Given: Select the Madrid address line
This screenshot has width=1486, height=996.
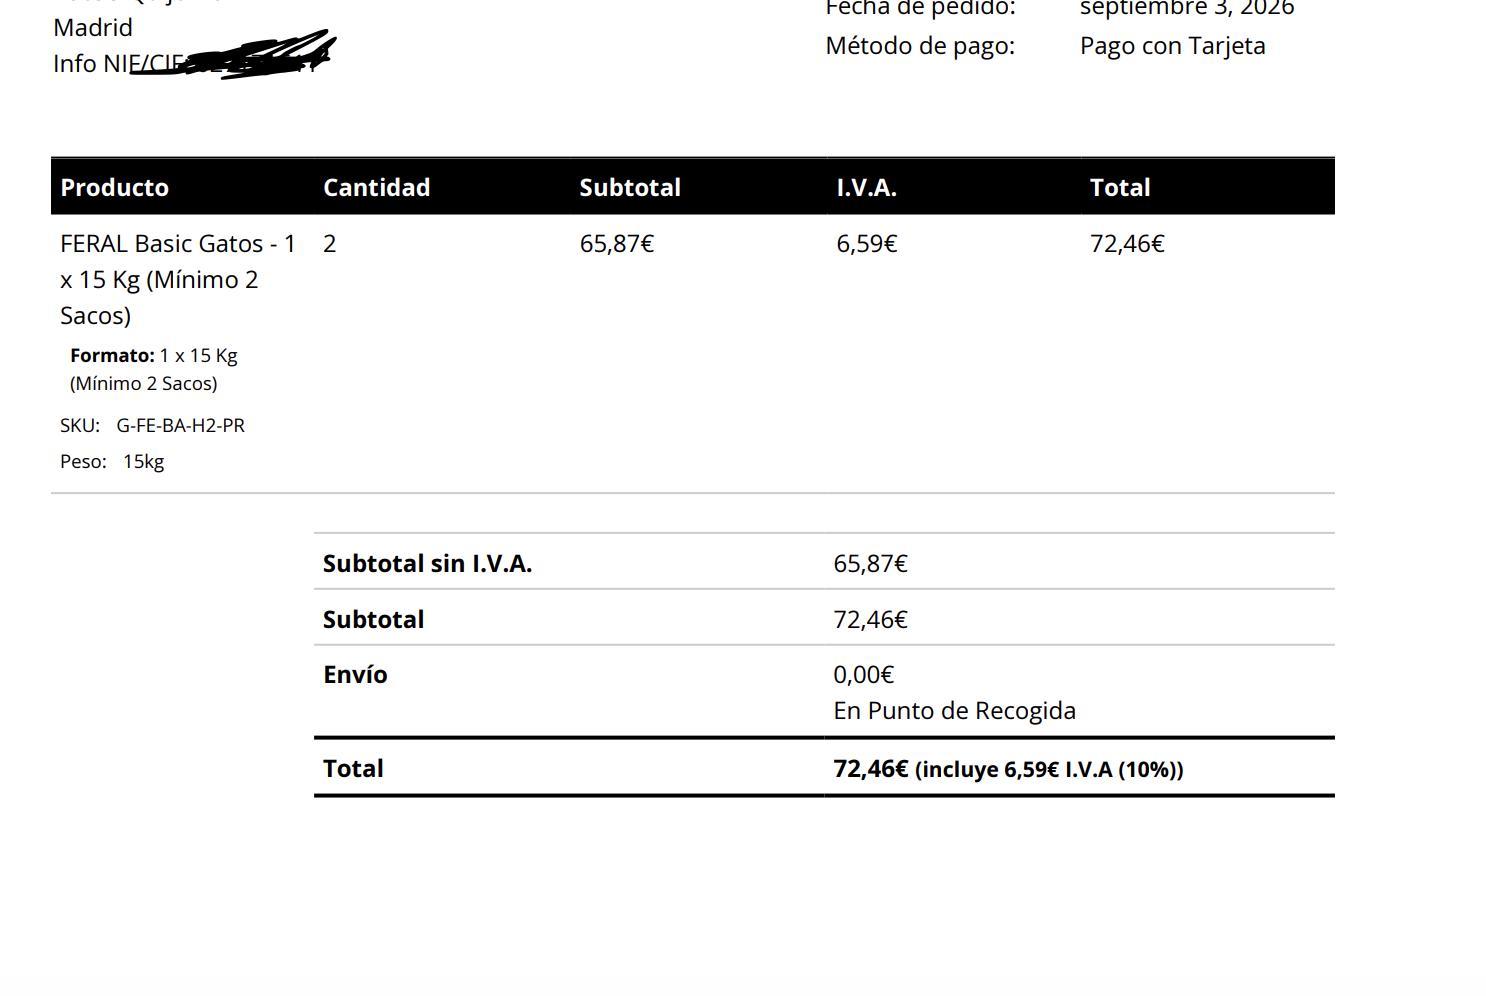Looking at the screenshot, I should pos(93,27).
